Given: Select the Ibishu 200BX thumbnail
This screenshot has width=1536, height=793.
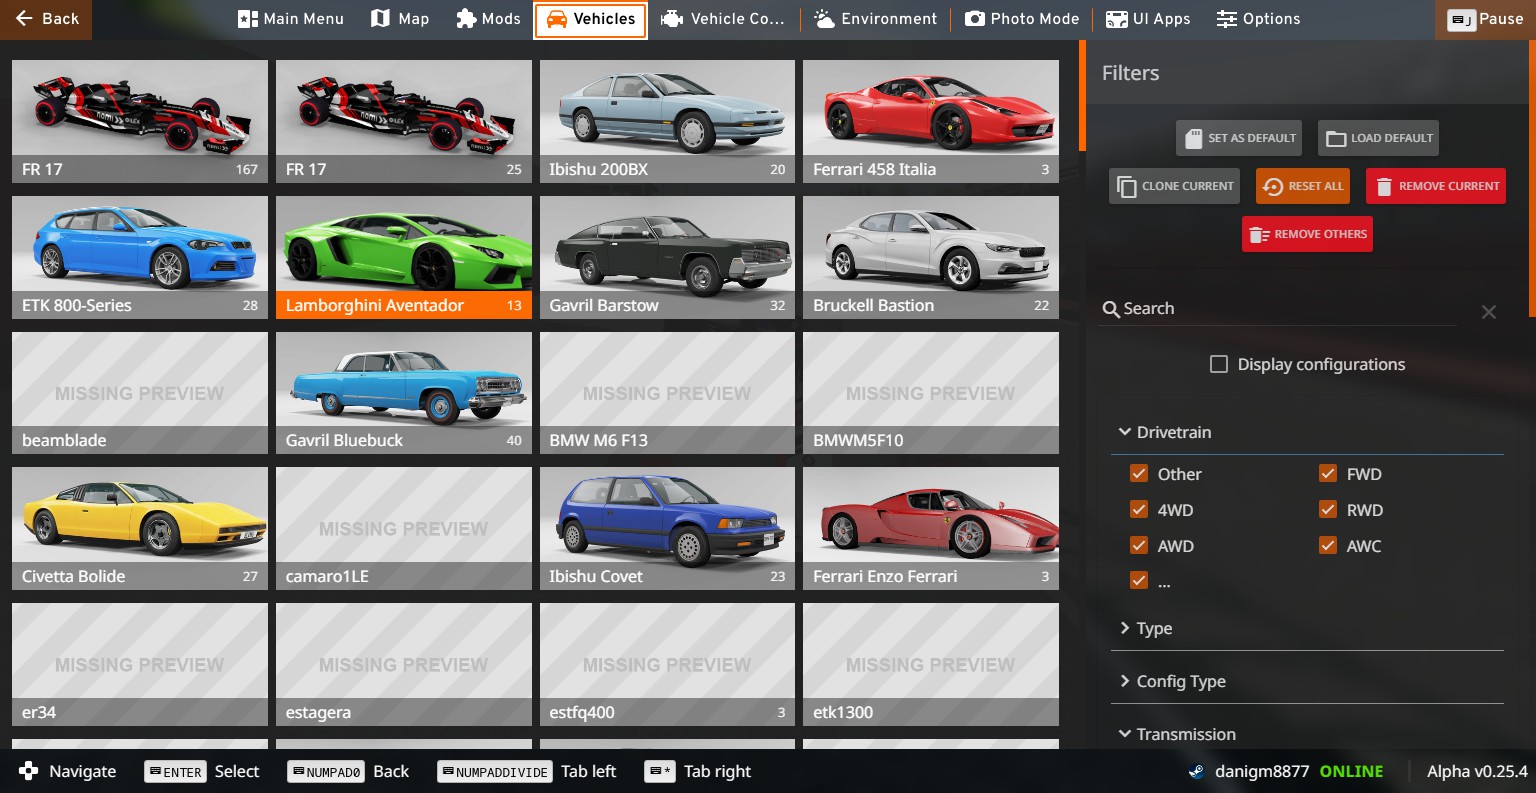Looking at the screenshot, I should [x=667, y=121].
